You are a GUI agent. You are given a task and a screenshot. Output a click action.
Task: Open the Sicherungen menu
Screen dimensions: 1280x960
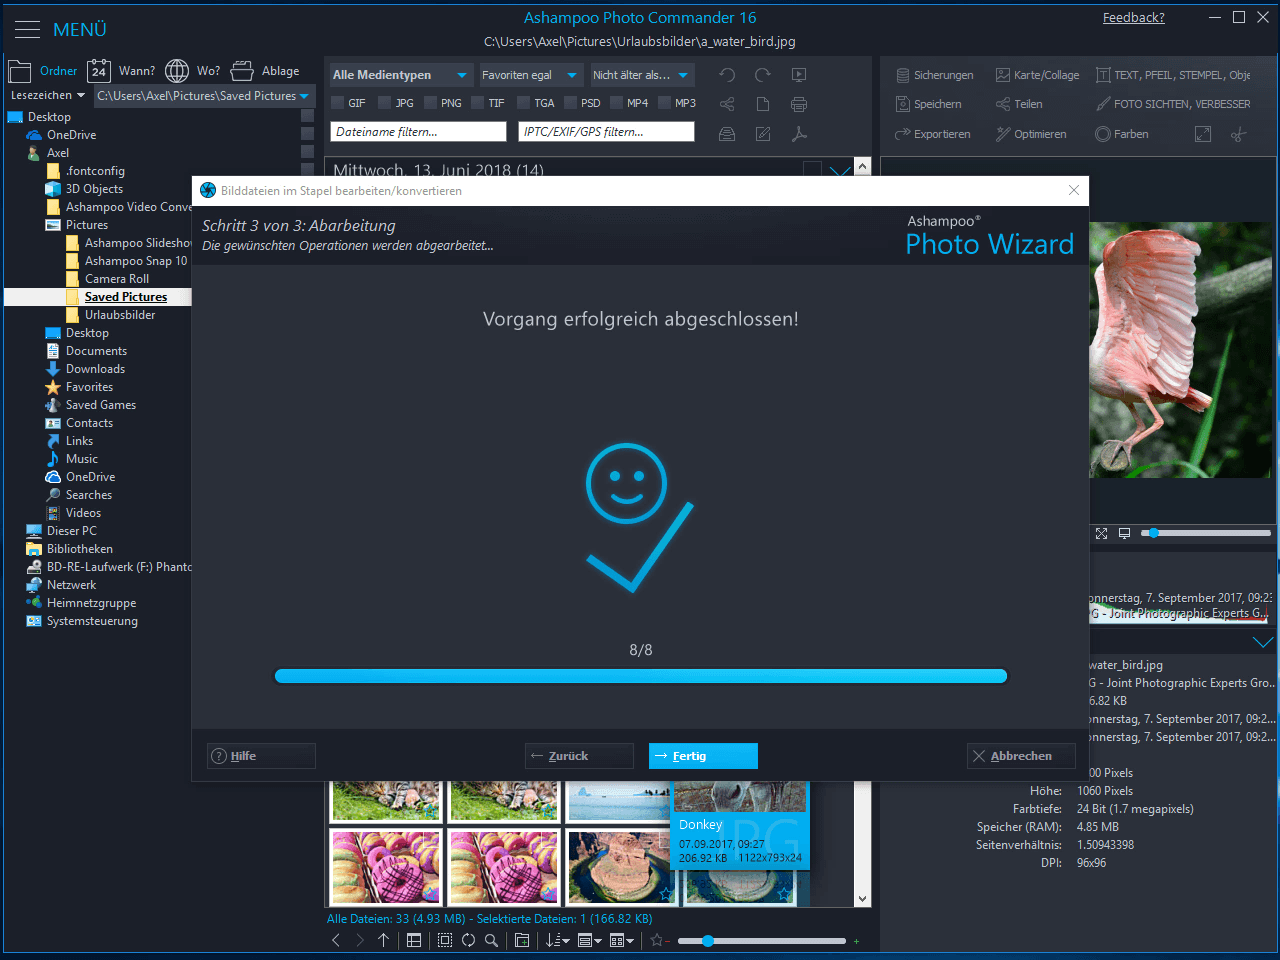pos(935,75)
